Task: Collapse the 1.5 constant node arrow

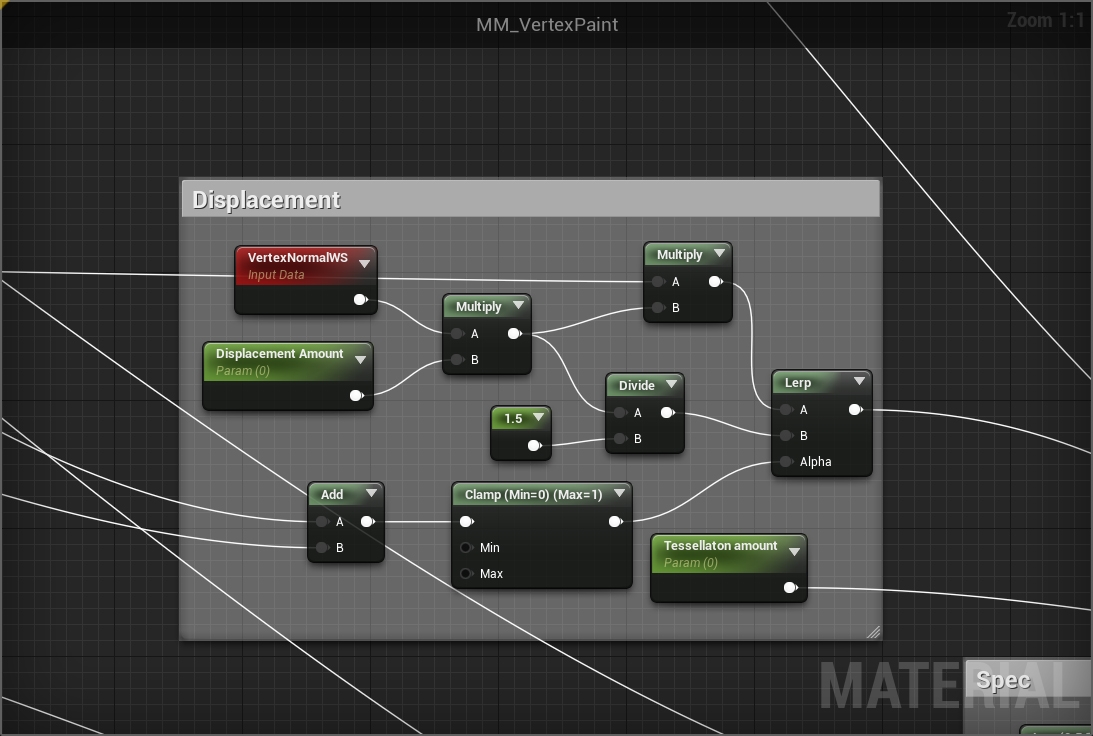Action: pos(538,417)
